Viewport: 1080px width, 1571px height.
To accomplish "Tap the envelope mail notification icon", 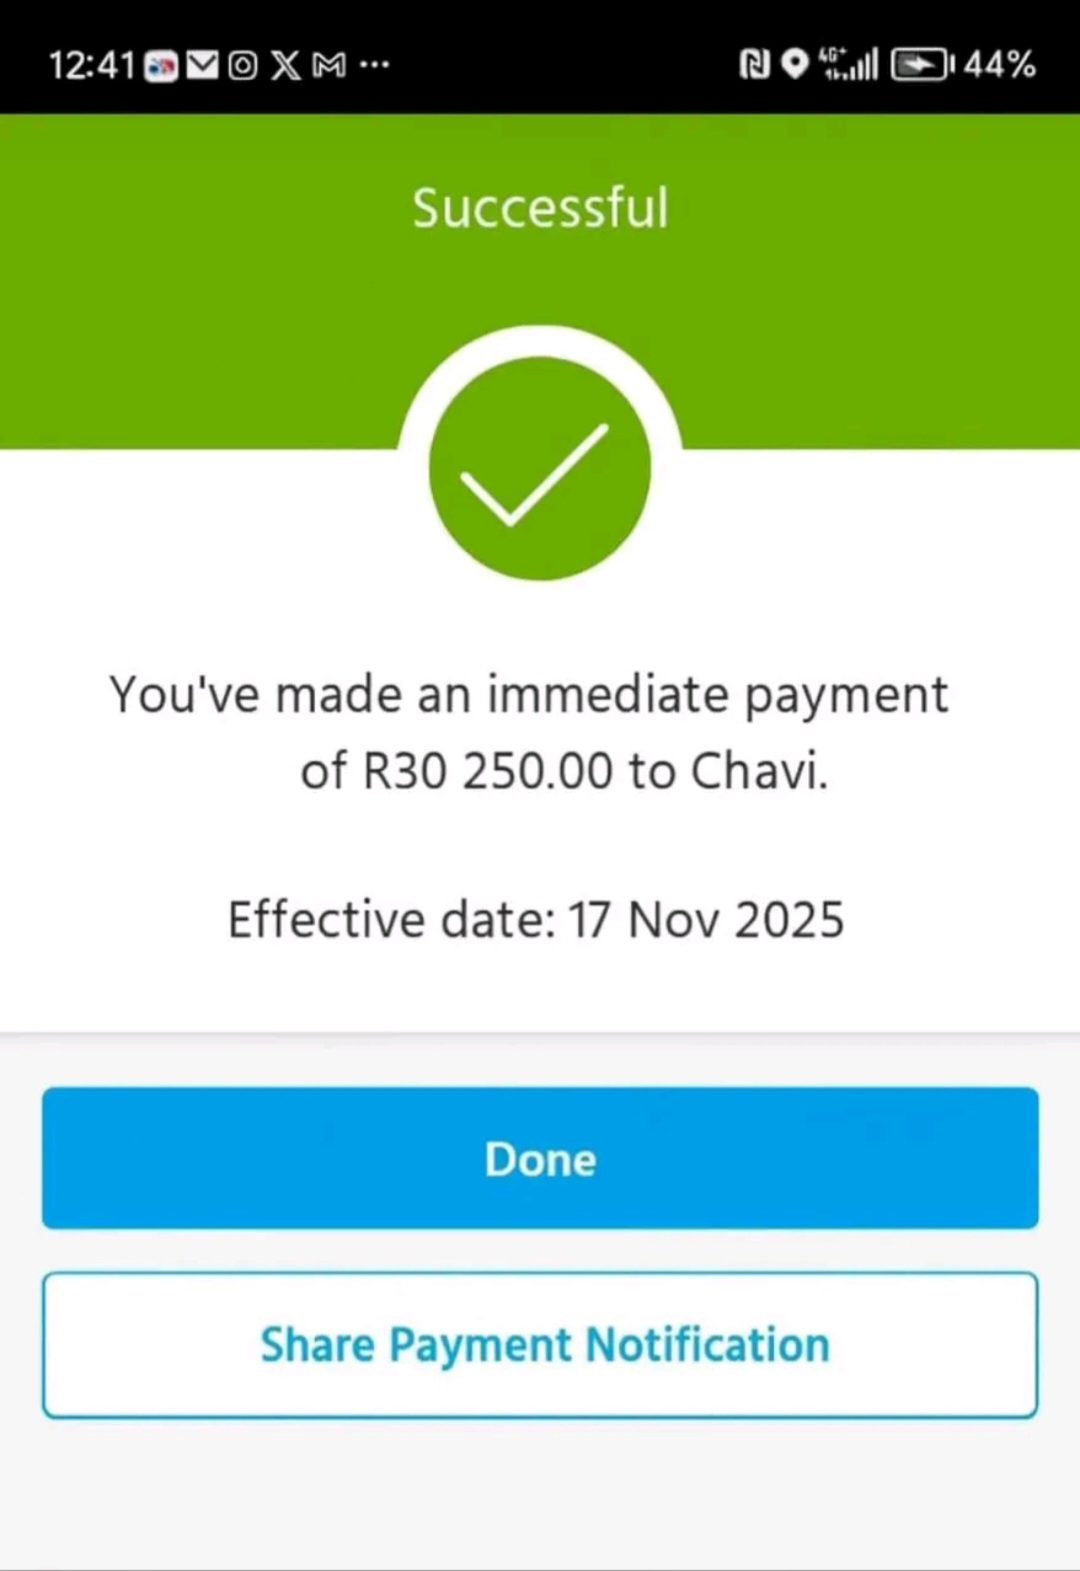I will tap(202, 66).
